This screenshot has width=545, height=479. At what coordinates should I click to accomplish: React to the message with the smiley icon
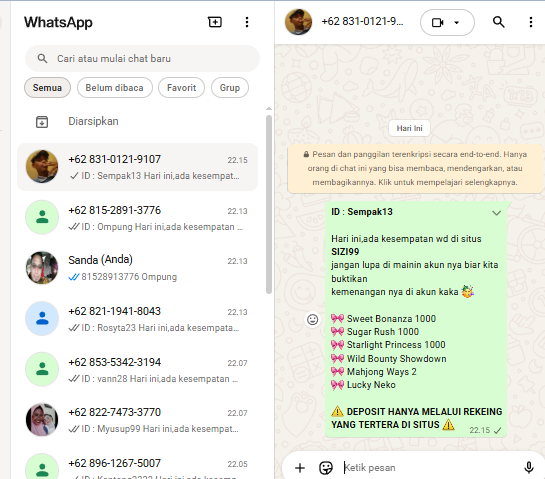click(x=312, y=319)
